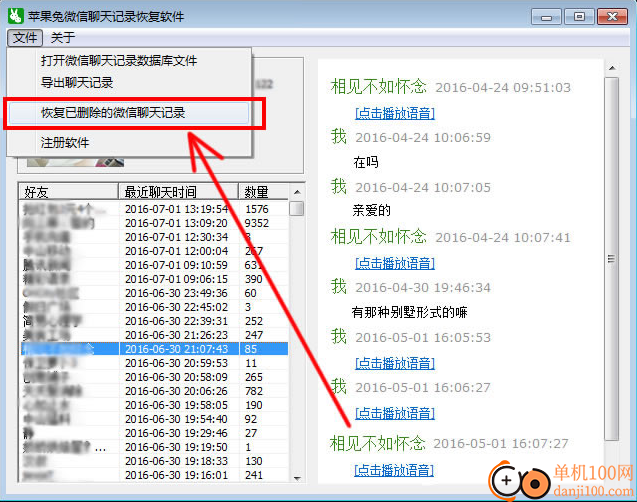
Task: Select row with time 2016-06-30 20:59:53
Action: (x=154, y=363)
